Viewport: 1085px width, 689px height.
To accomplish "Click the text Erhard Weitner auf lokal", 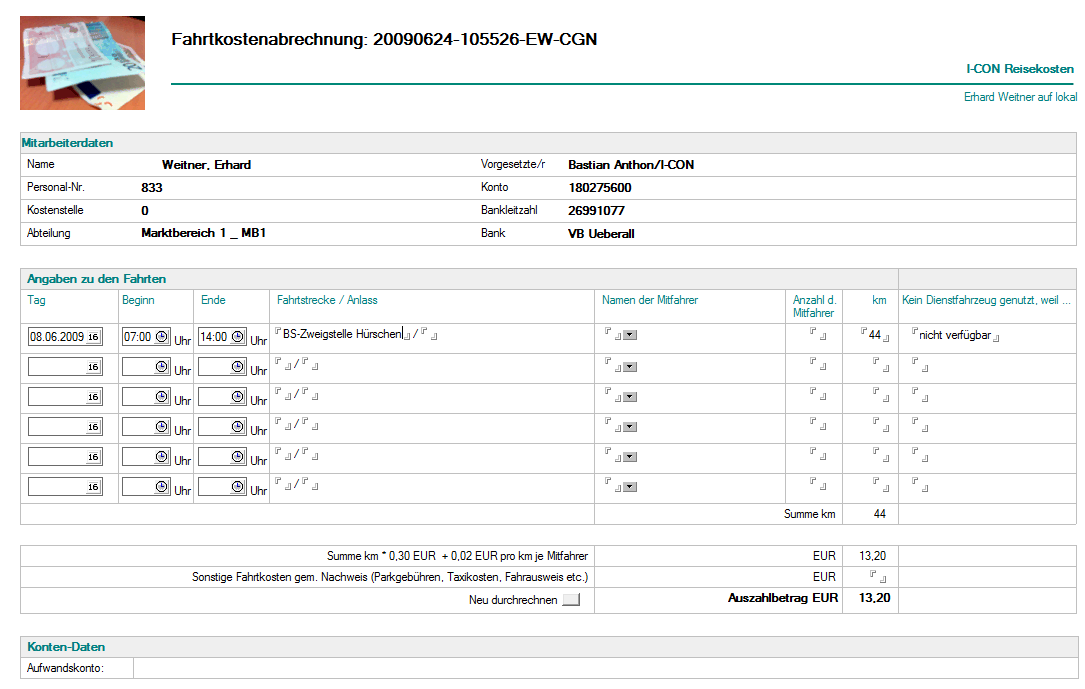I will [1020, 97].
